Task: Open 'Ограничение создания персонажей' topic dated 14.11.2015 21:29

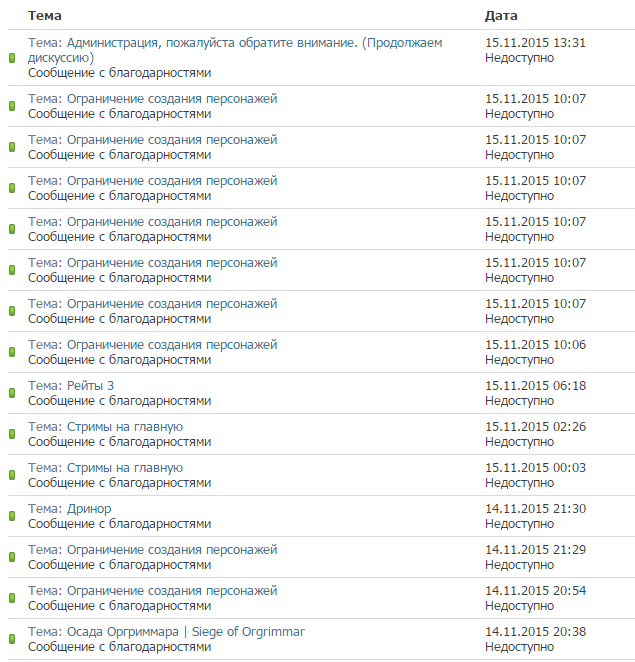Action: tap(172, 550)
